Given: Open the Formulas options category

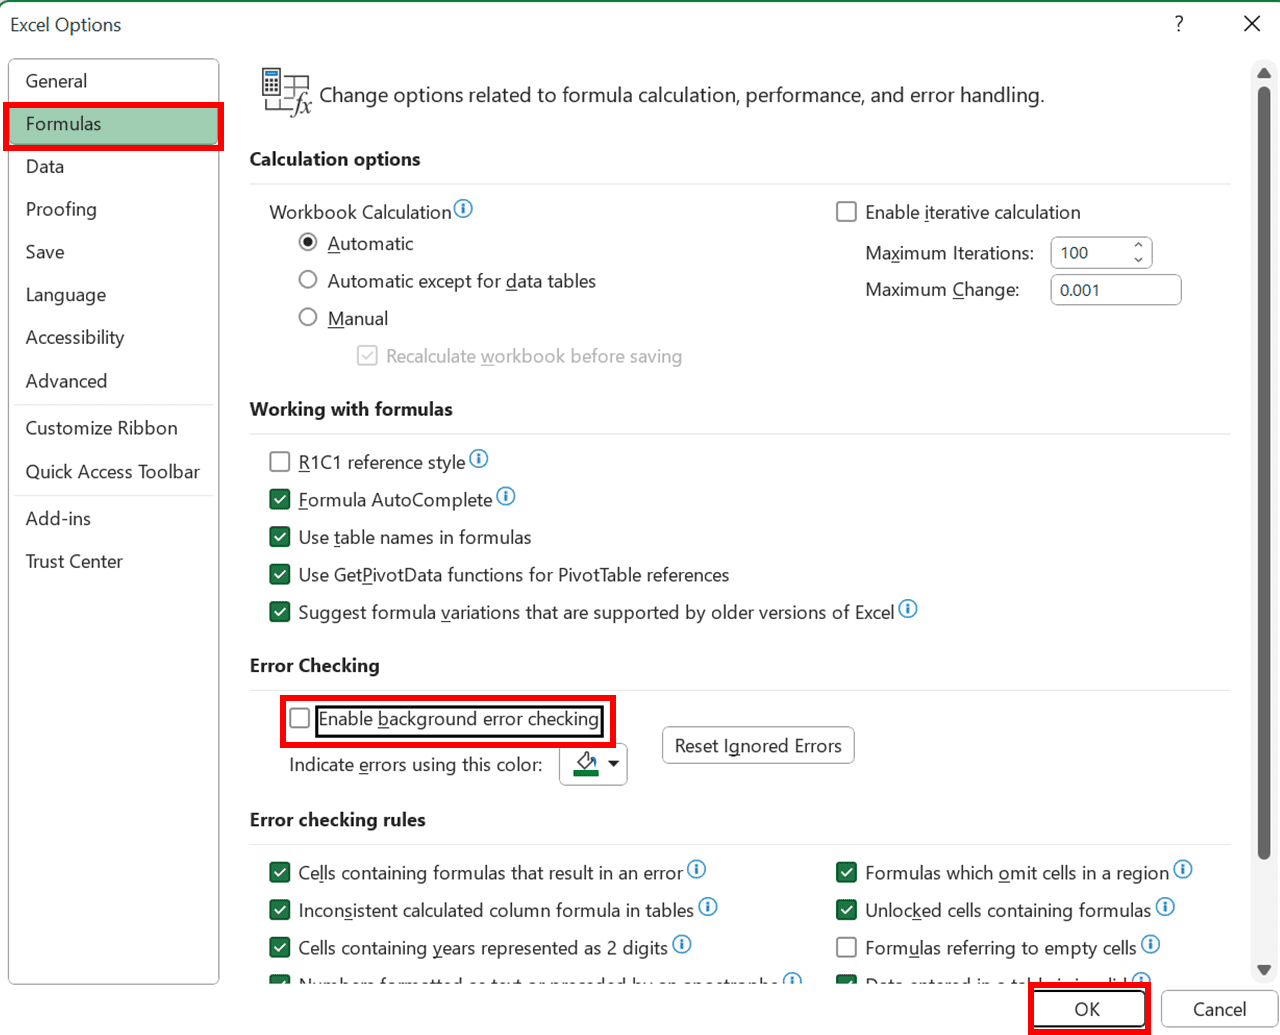Looking at the screenshot, I should pyautogui.click(x=113, y=124).
